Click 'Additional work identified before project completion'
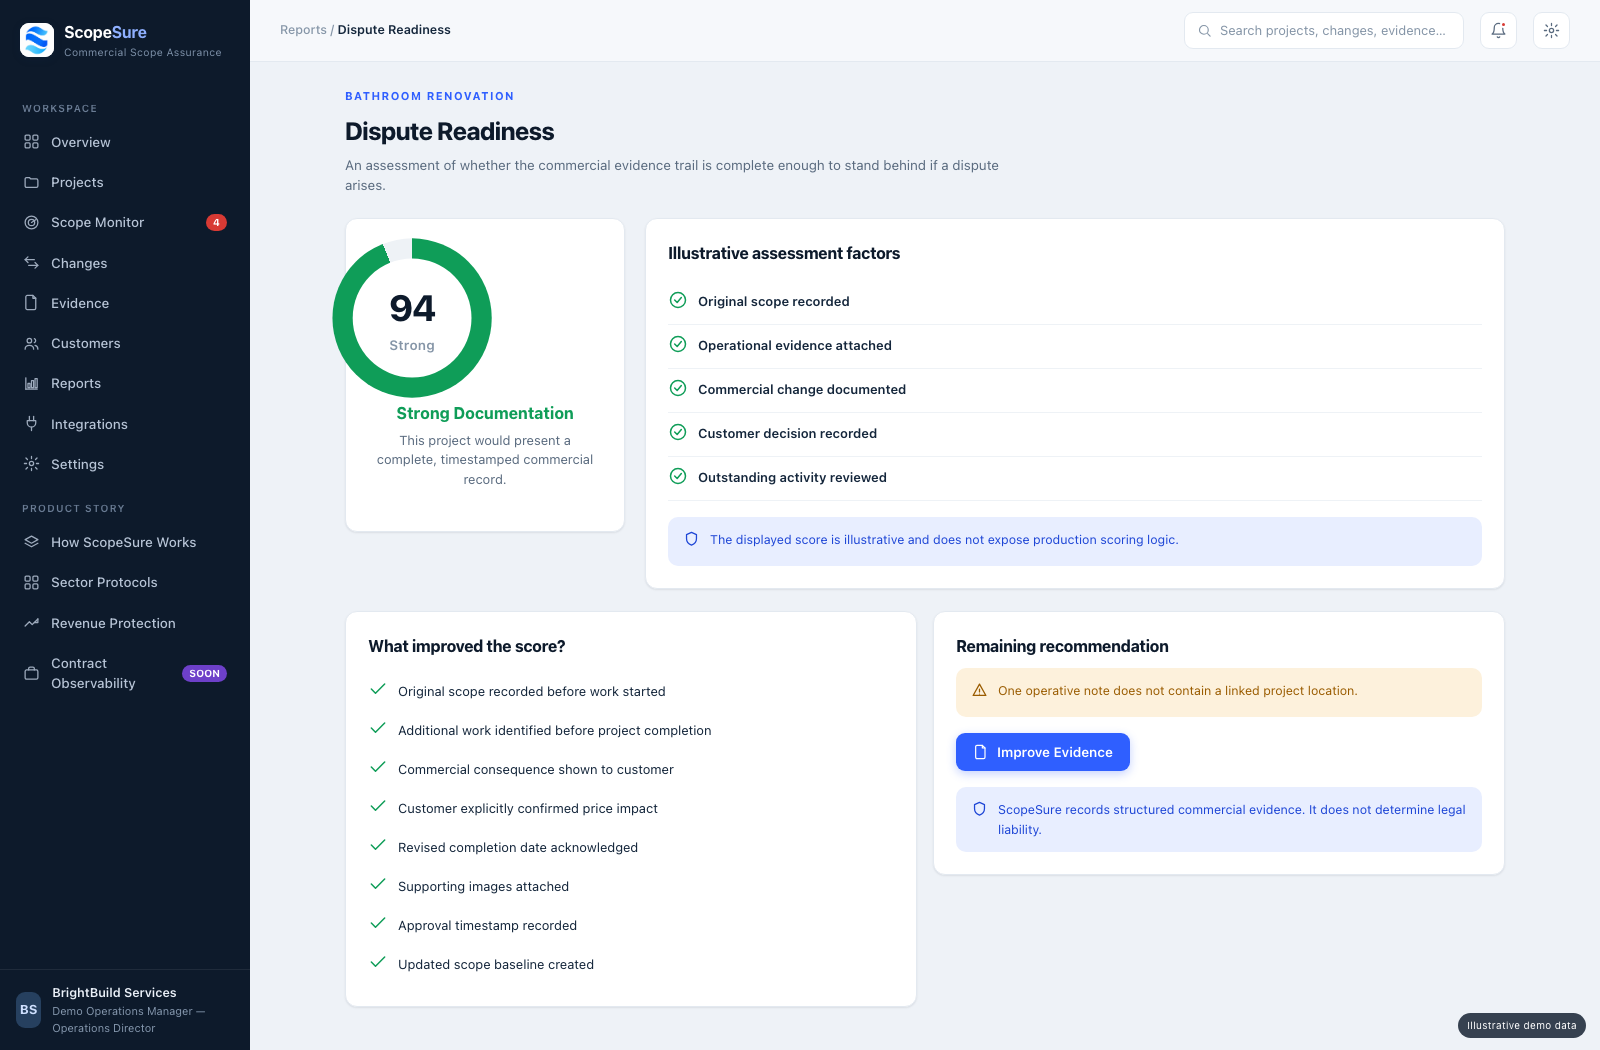The width and height of the screenshot is (1600, 1050). (x=555, y=730)
